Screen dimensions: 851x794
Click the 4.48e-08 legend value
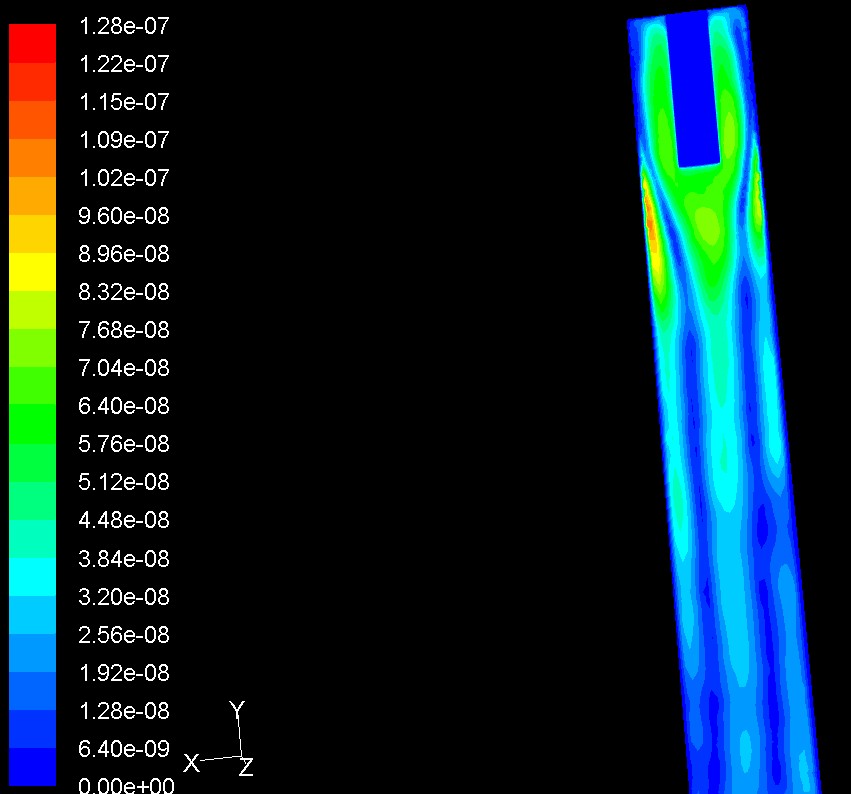coord(124,520)
